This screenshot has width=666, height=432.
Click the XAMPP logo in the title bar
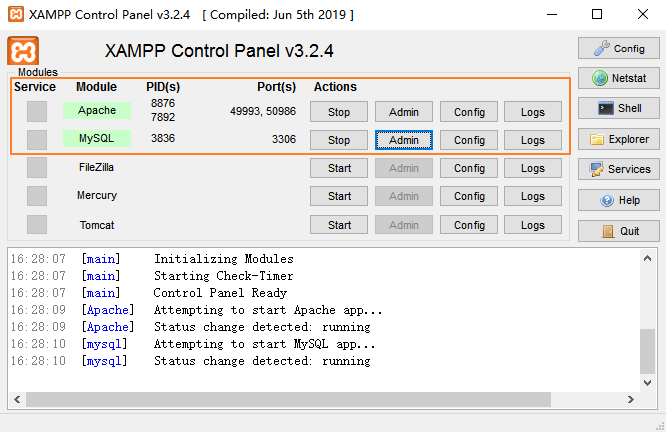click(16, 14)
